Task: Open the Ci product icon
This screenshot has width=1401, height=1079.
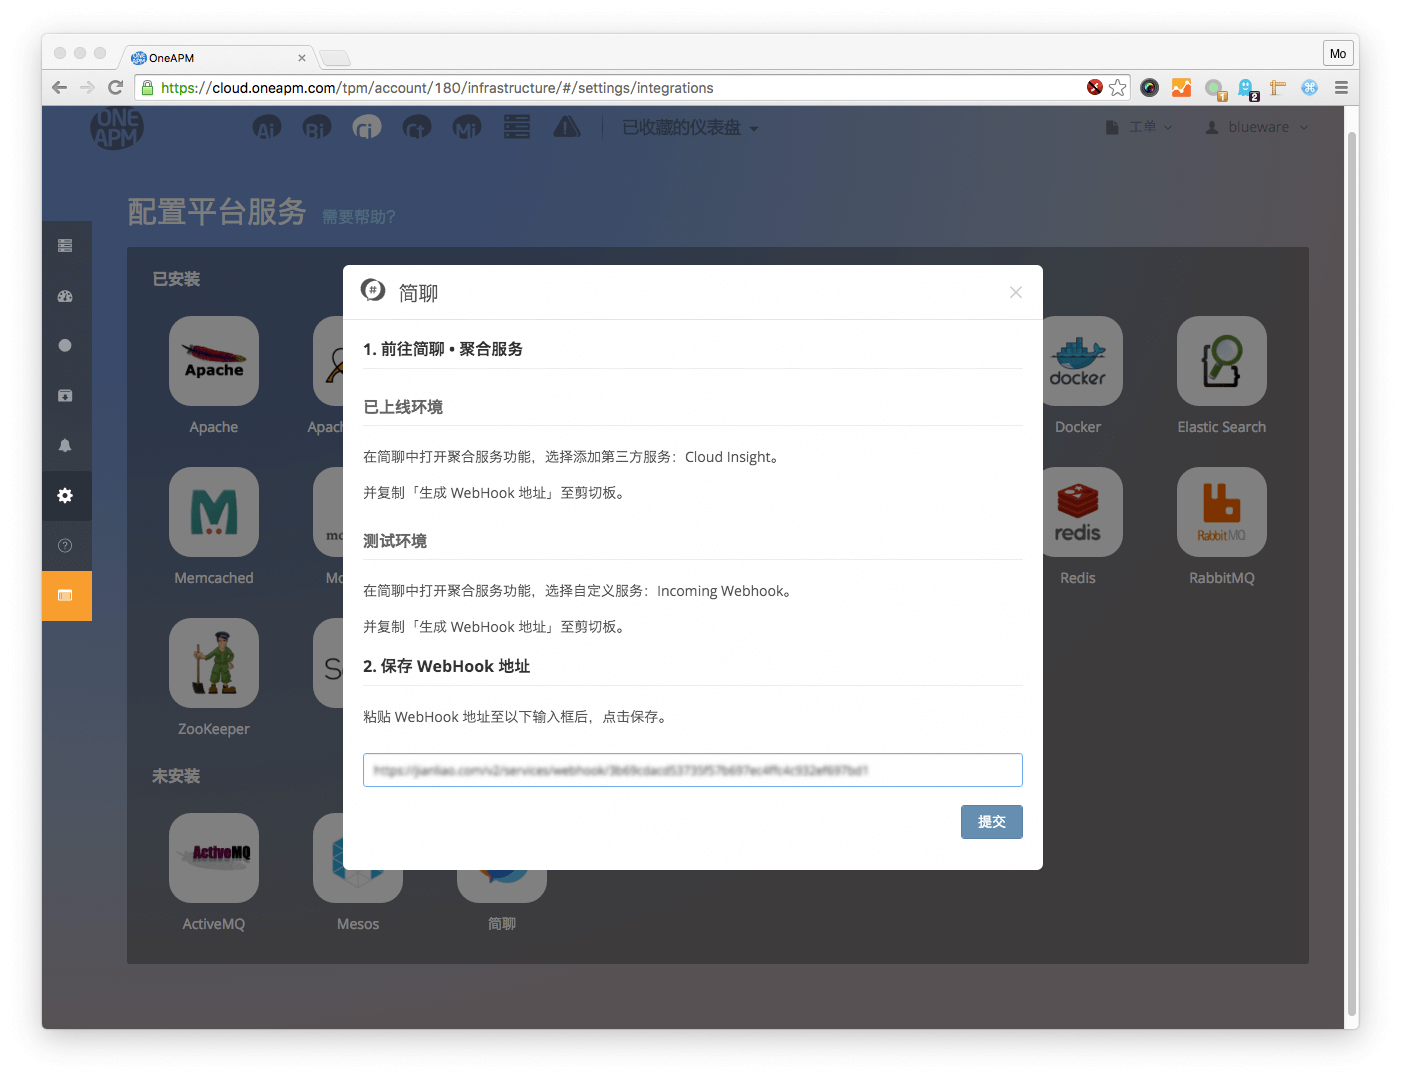Action: (367, 128)
